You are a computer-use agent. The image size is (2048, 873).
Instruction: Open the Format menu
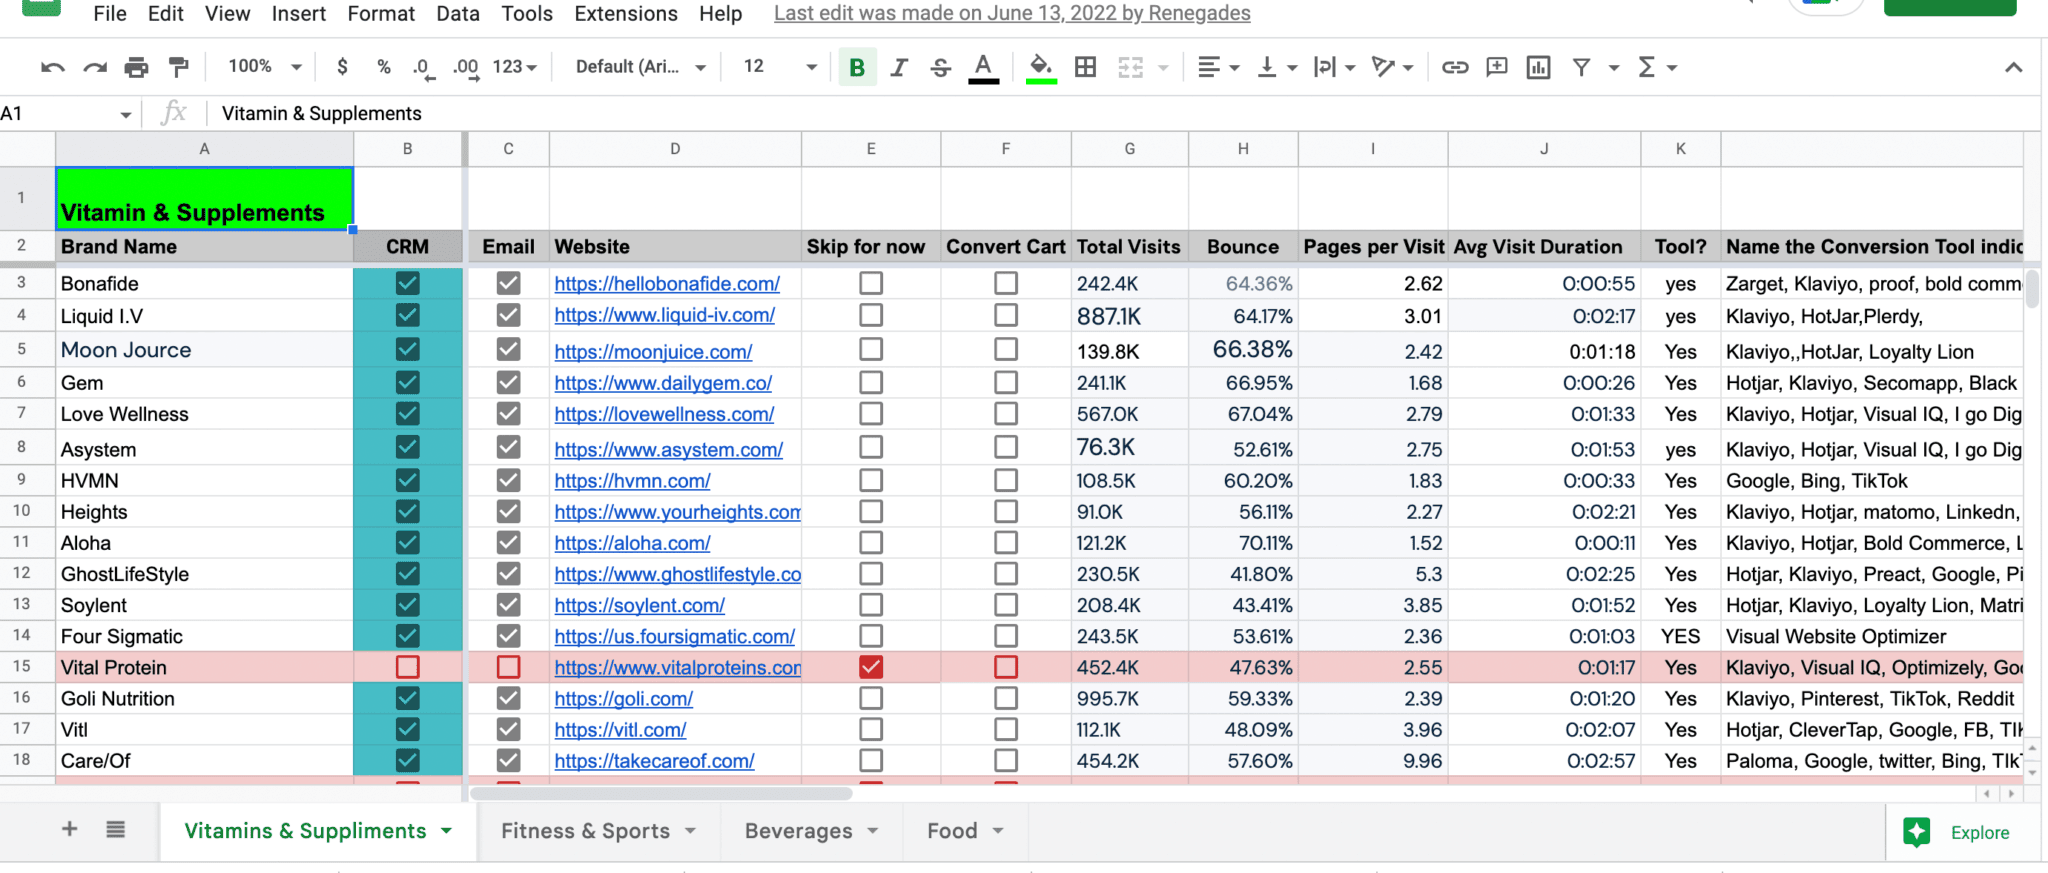click(x=381, y=14)
